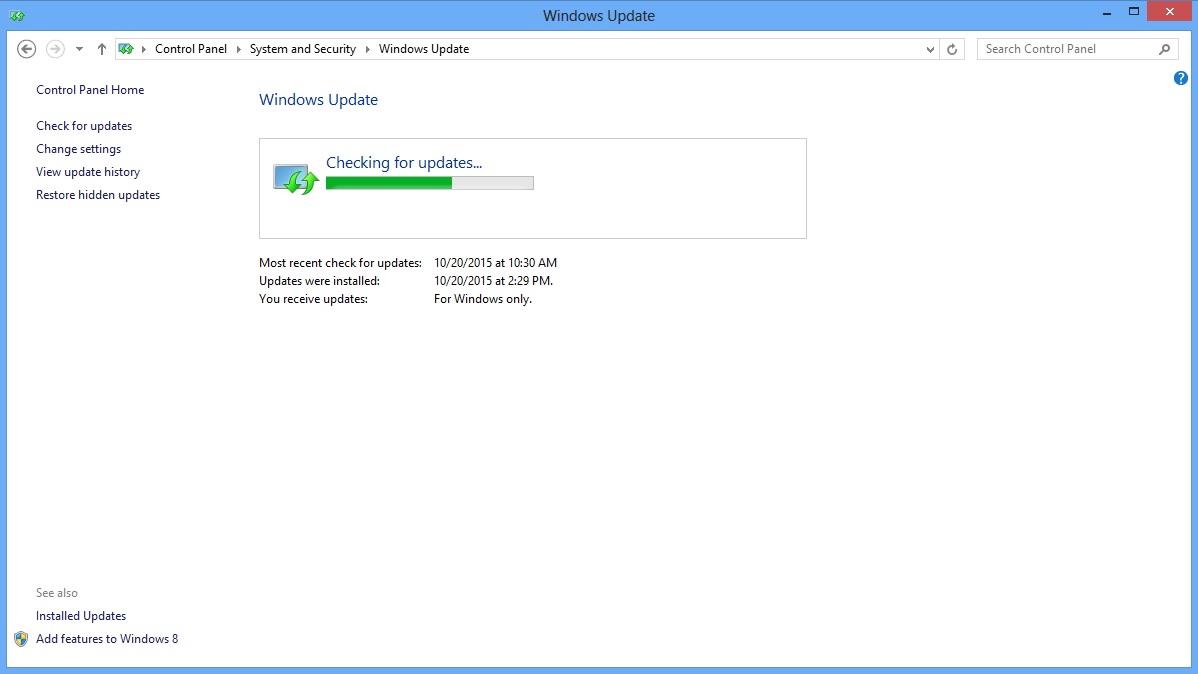Go up one level with the Up arrow
Image resolution: width=1198 pixels, height=674 pixels.
coord(102,49)
